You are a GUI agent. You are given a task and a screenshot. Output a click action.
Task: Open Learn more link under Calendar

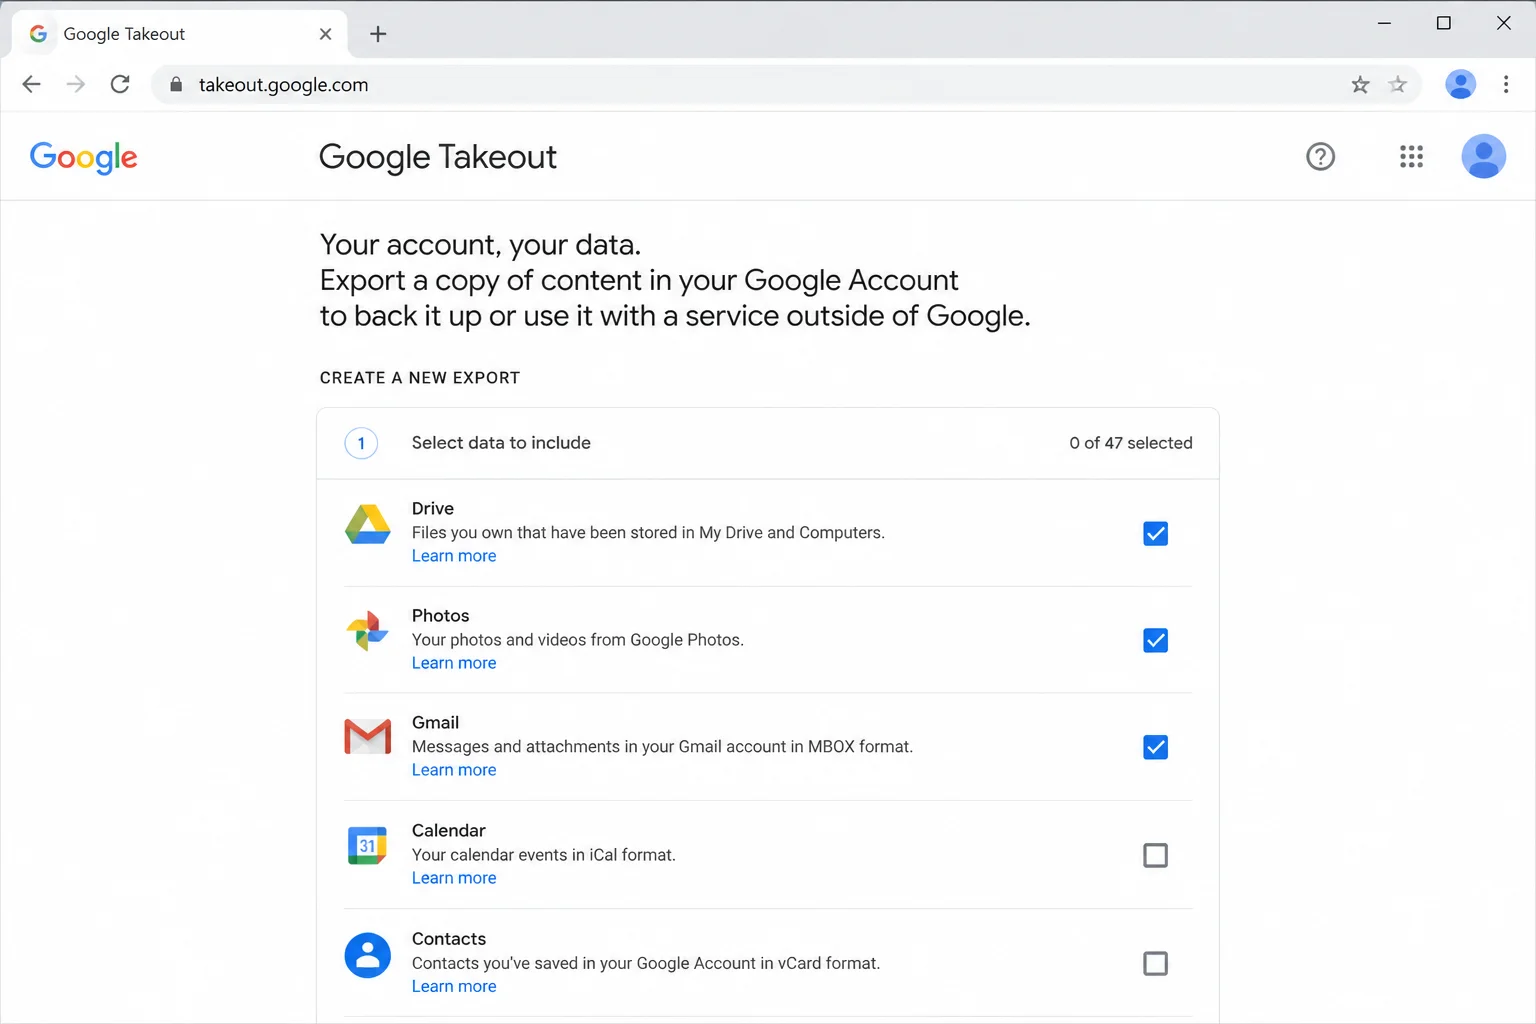click(x=454, y=878)
